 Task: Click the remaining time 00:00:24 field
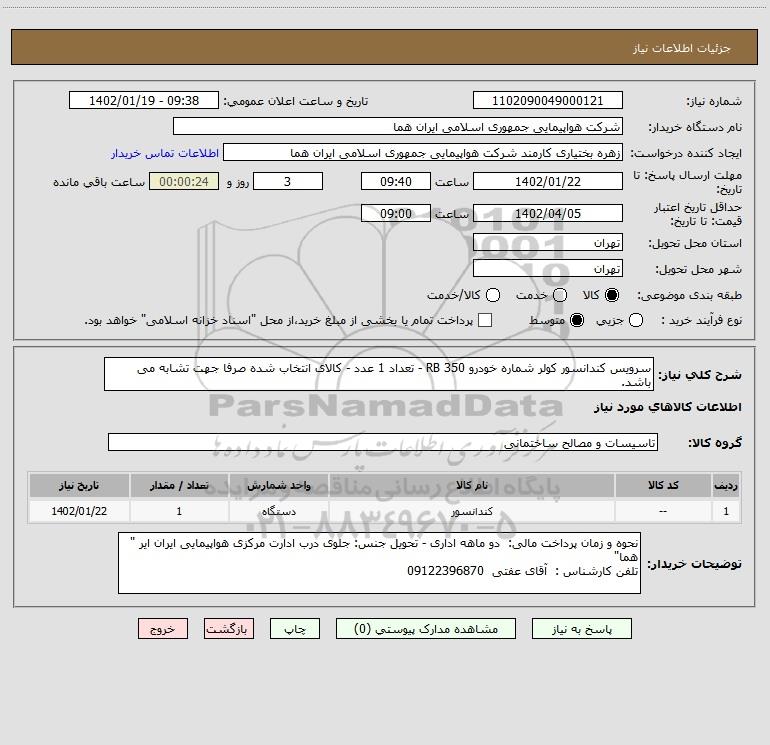(184, 181)
